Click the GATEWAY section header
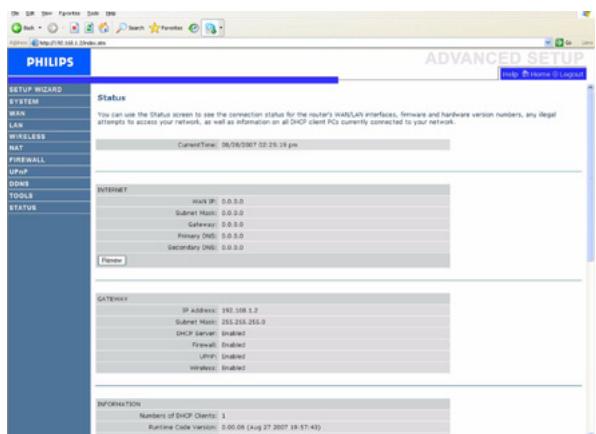This screenshot has width=596, height=434. (112, 299)
